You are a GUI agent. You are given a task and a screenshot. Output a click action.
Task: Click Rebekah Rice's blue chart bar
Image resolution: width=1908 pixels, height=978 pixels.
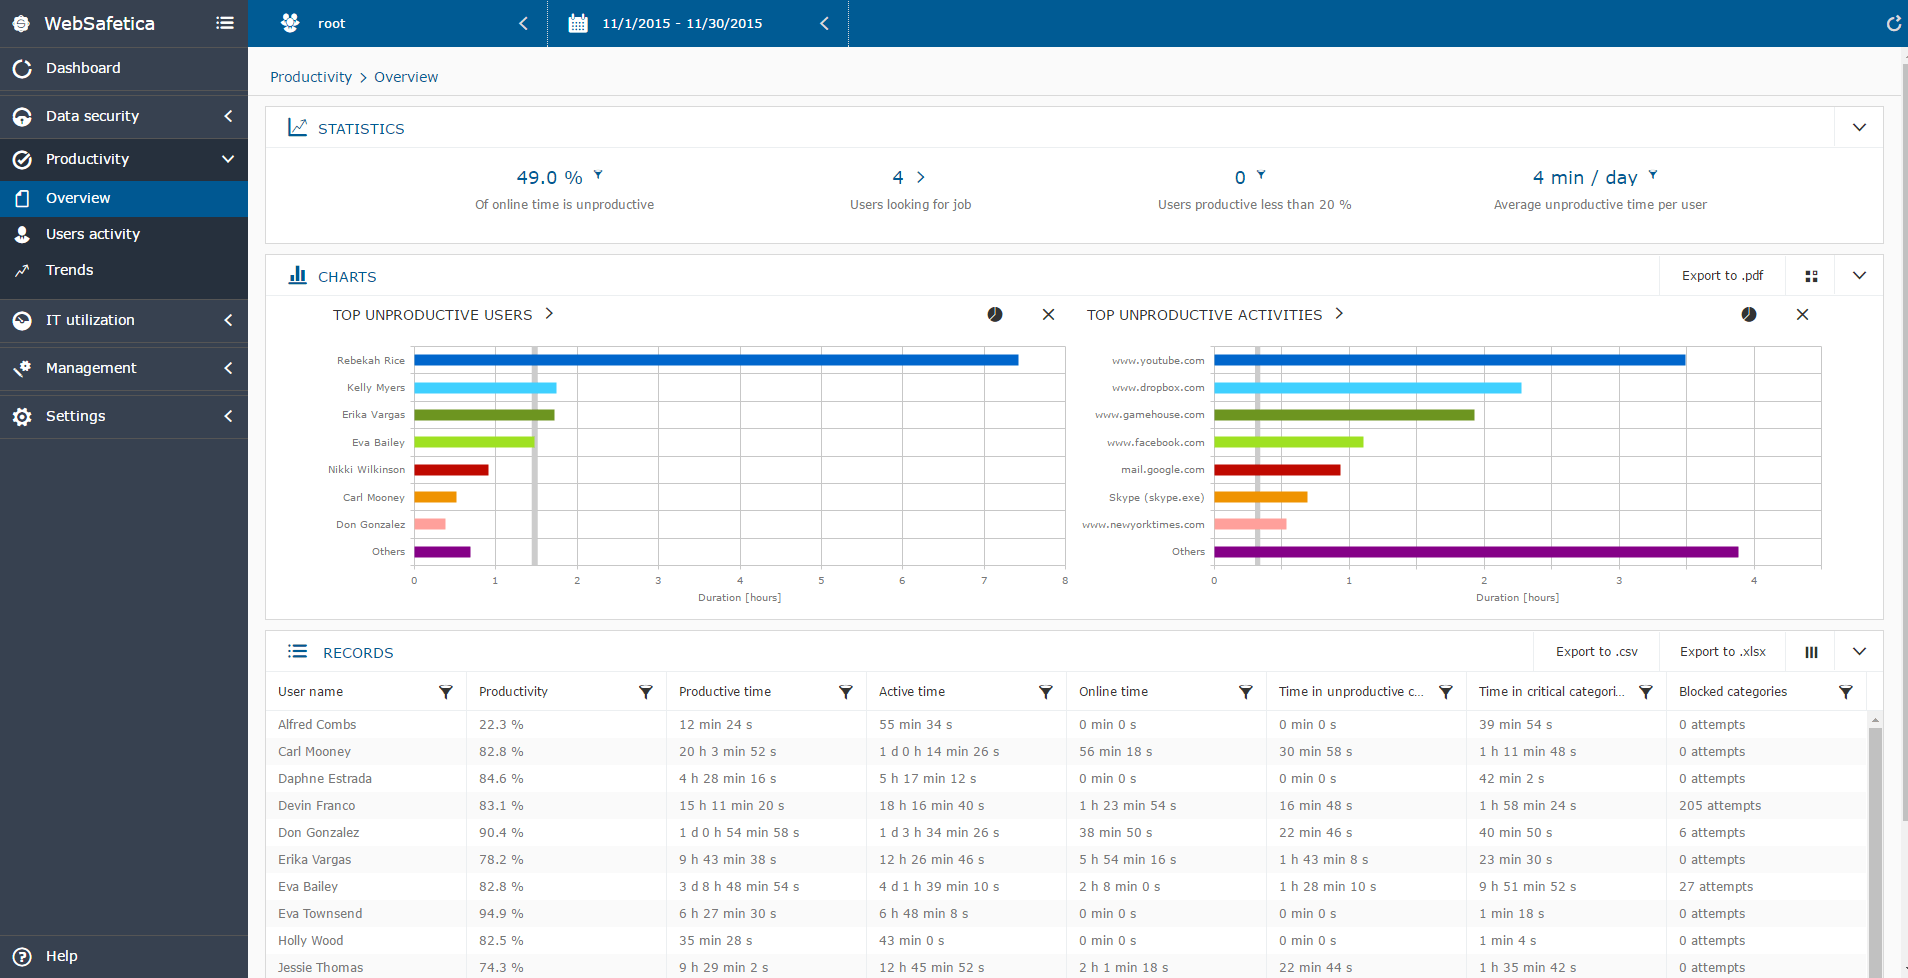pyautogui.click(x=716, y=360)
